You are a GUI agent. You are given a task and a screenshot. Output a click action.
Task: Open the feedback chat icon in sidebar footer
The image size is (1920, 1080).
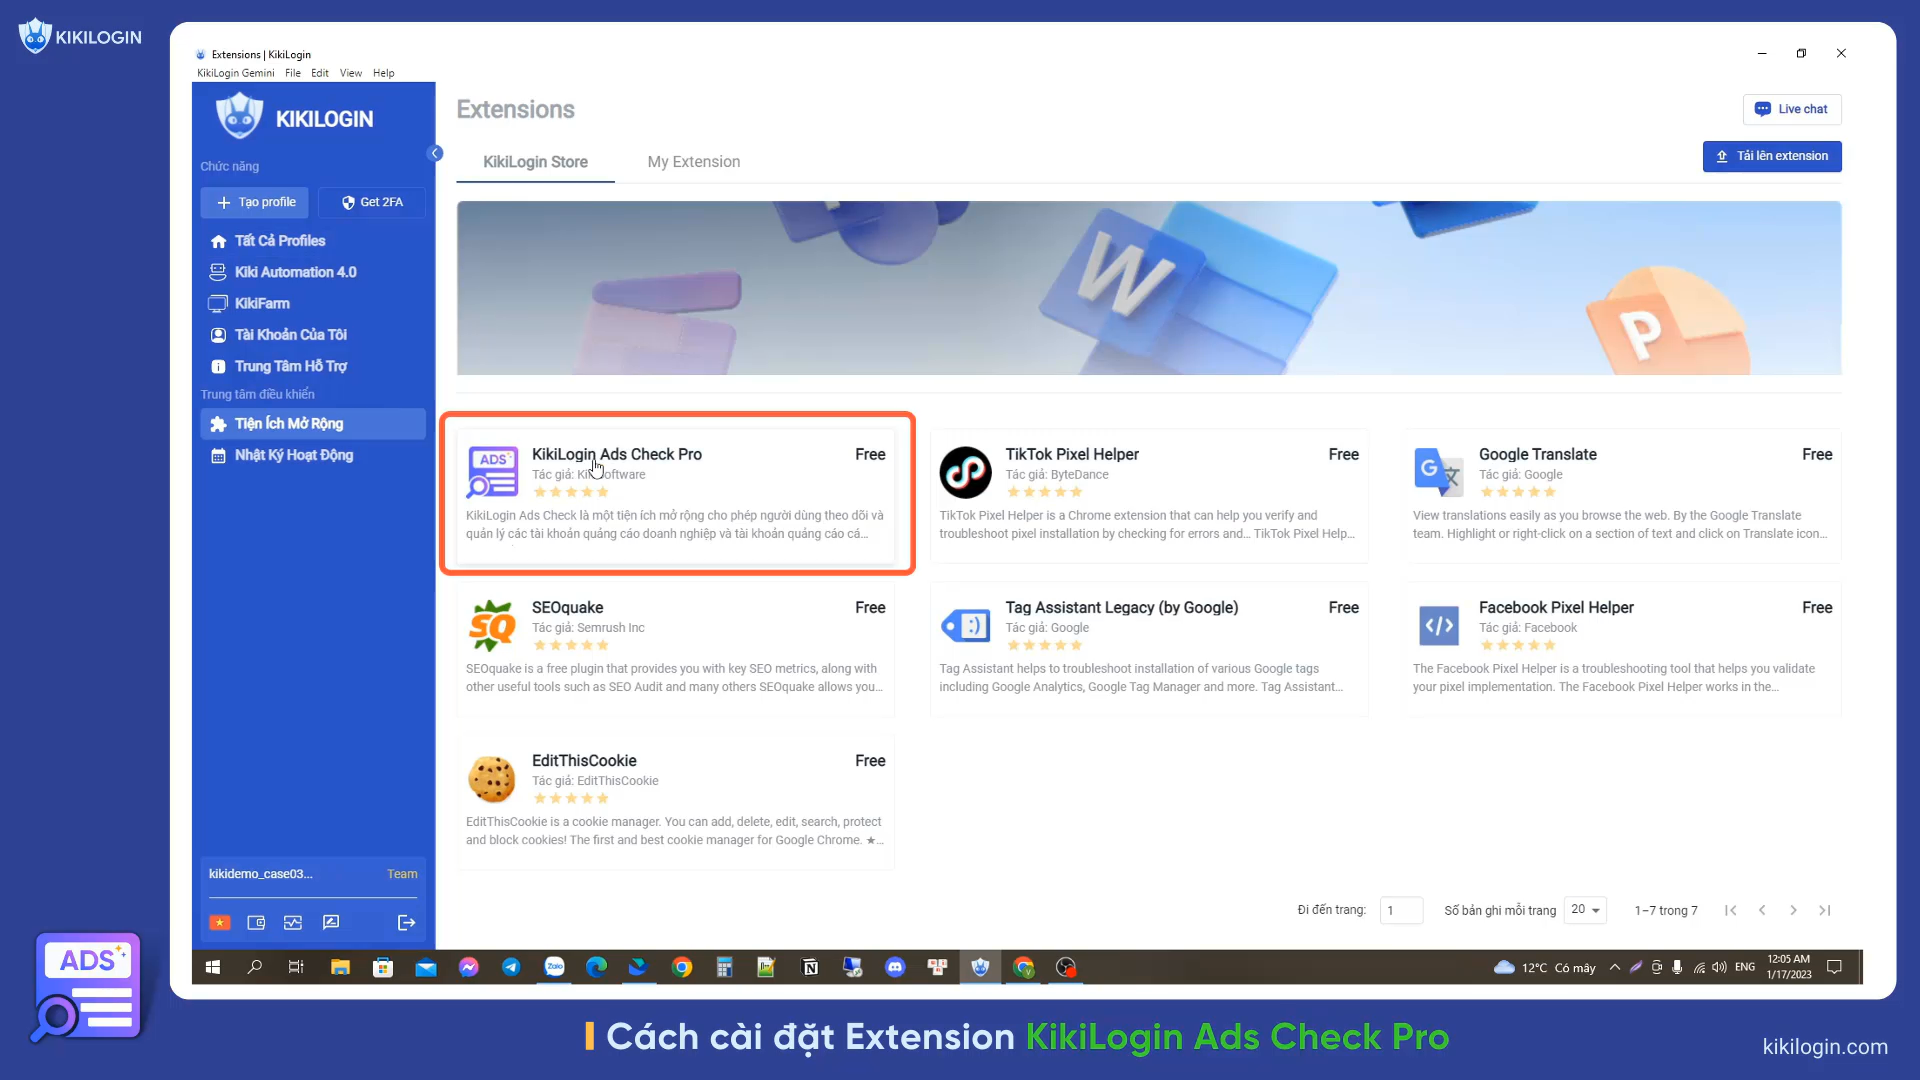[331, 922]
